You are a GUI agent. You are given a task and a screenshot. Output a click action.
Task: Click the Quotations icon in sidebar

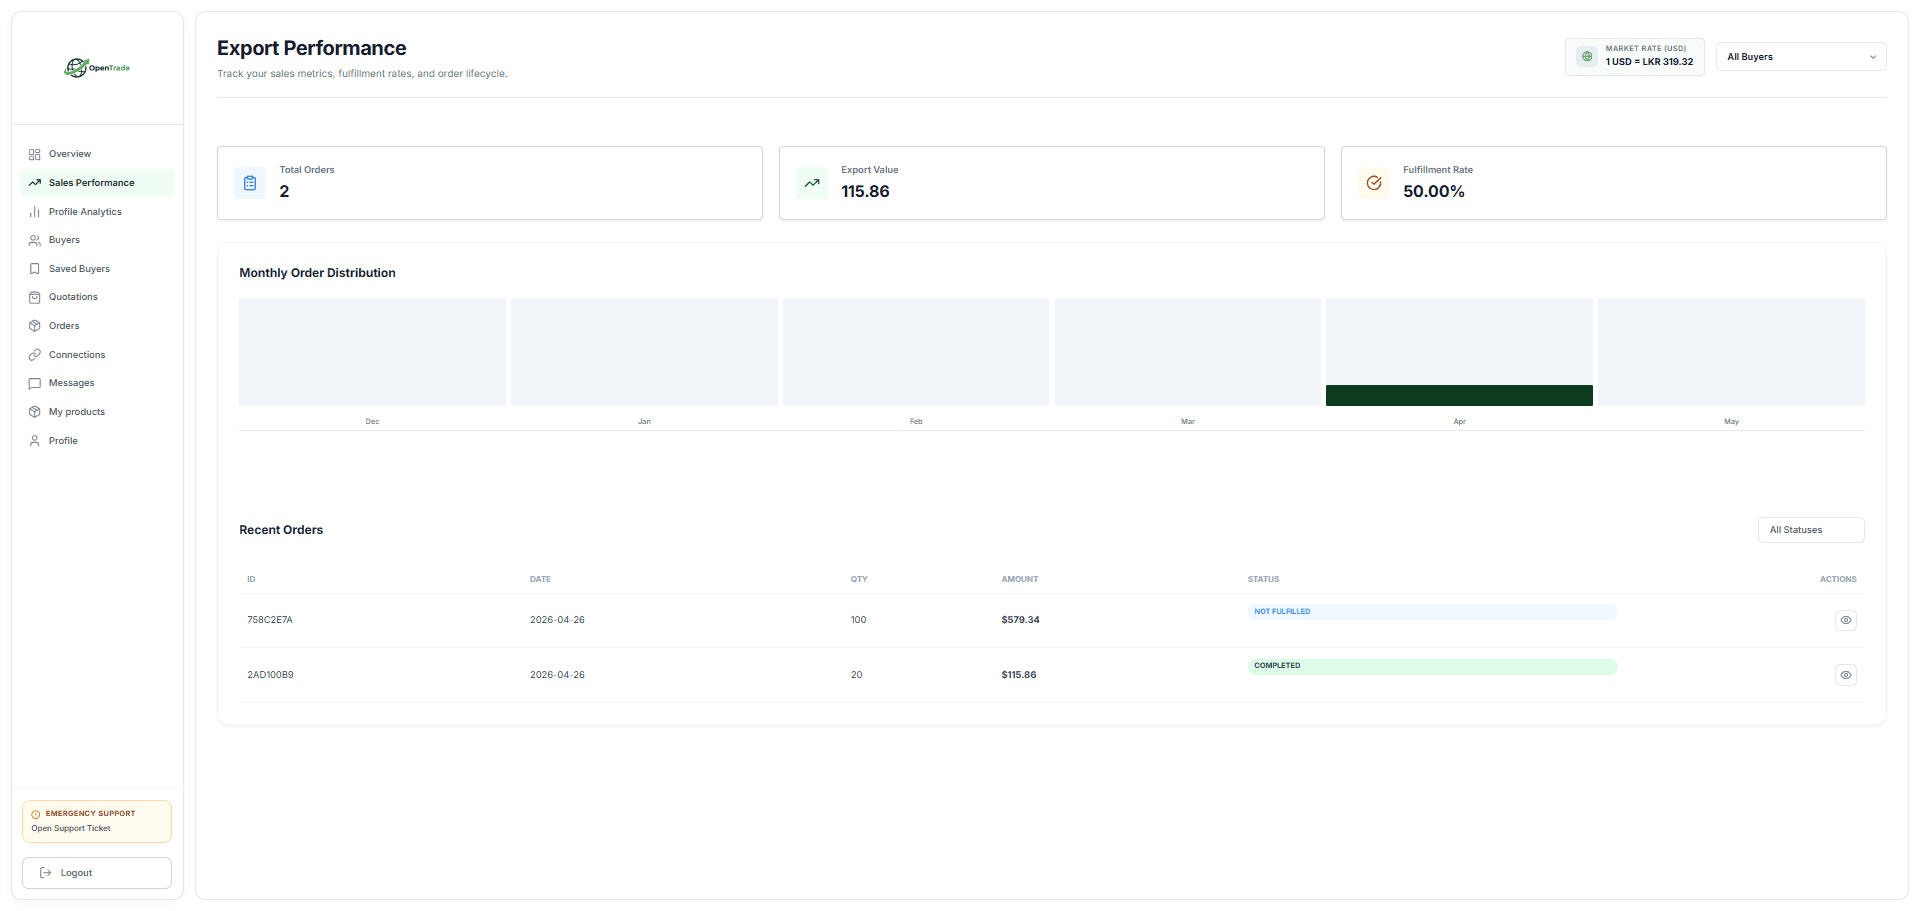[x=35, y=297]
